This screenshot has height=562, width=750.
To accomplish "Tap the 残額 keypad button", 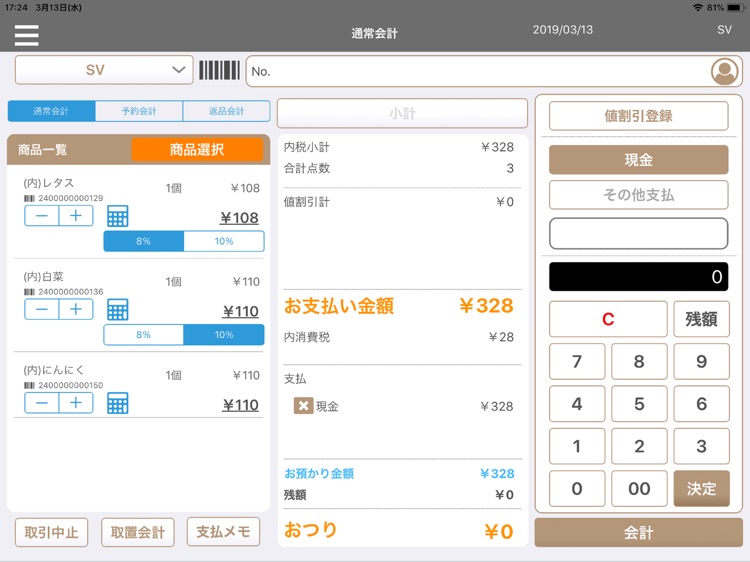I will (x=701, y=319).
